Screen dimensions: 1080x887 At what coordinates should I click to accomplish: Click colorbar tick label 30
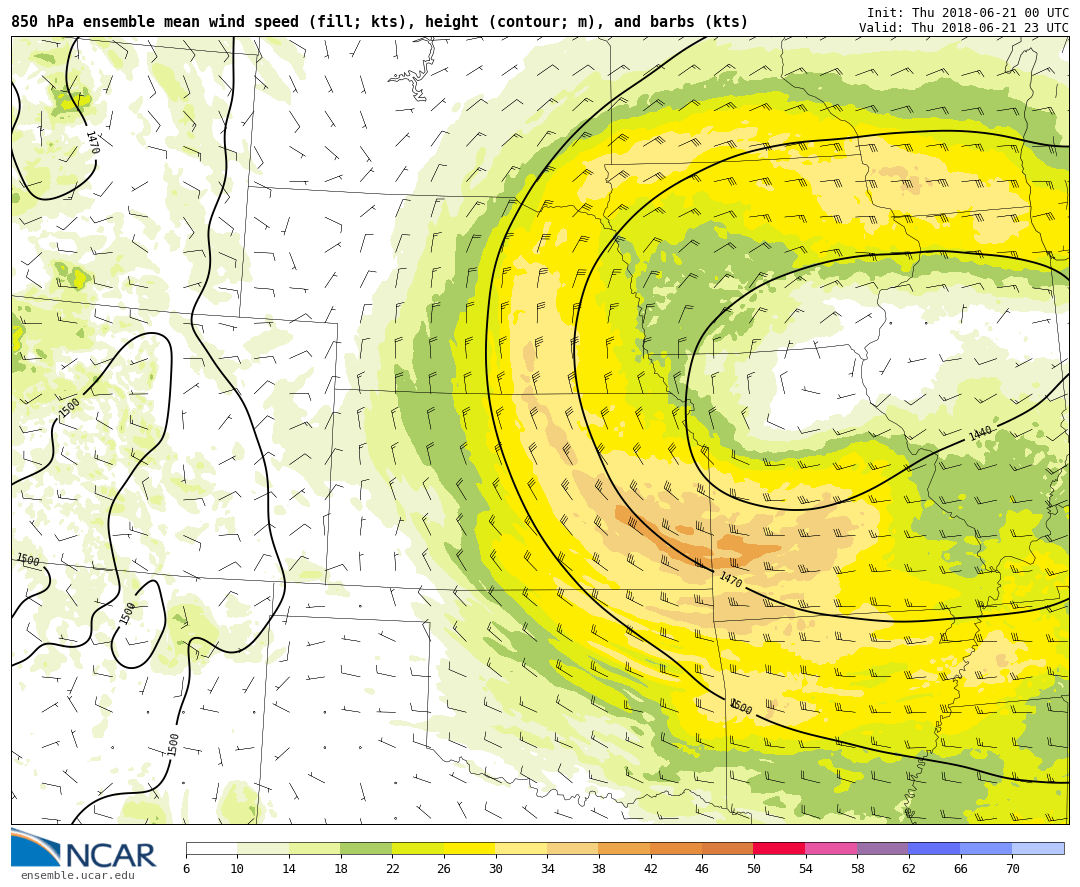click(x=495, y=868)
